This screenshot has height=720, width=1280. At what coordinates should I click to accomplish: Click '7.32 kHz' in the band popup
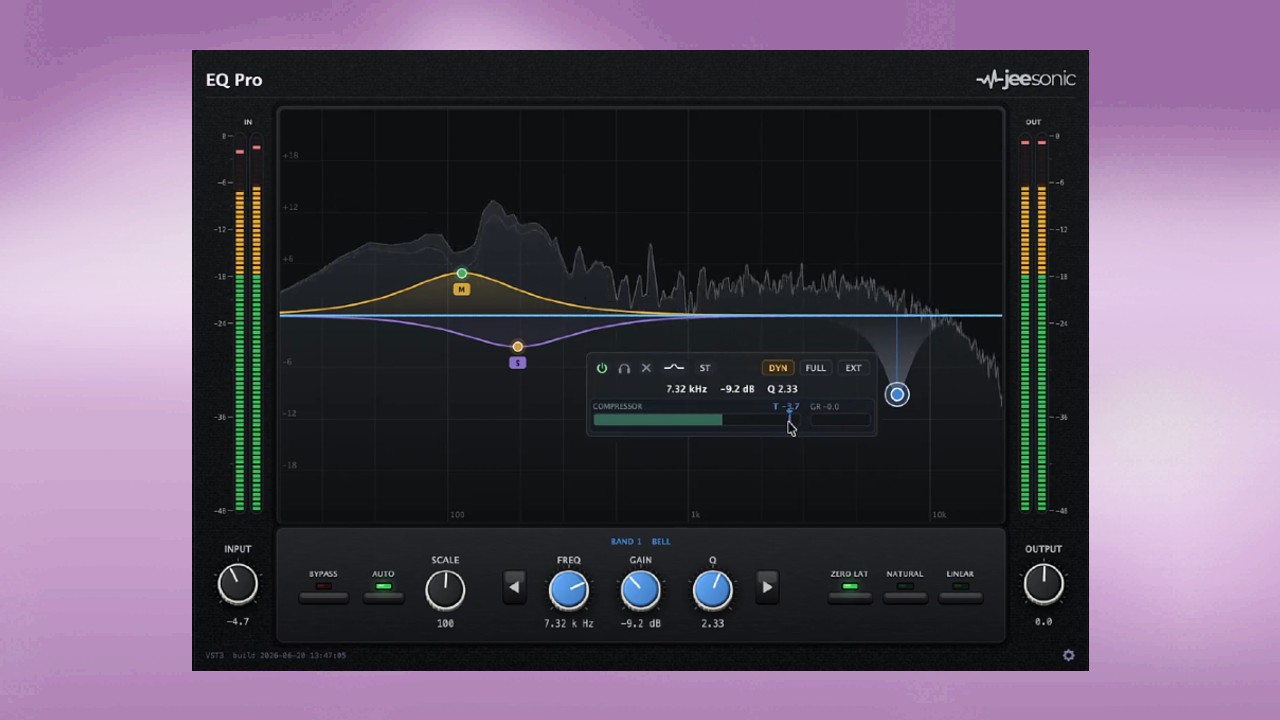click(x=687, y=389)
